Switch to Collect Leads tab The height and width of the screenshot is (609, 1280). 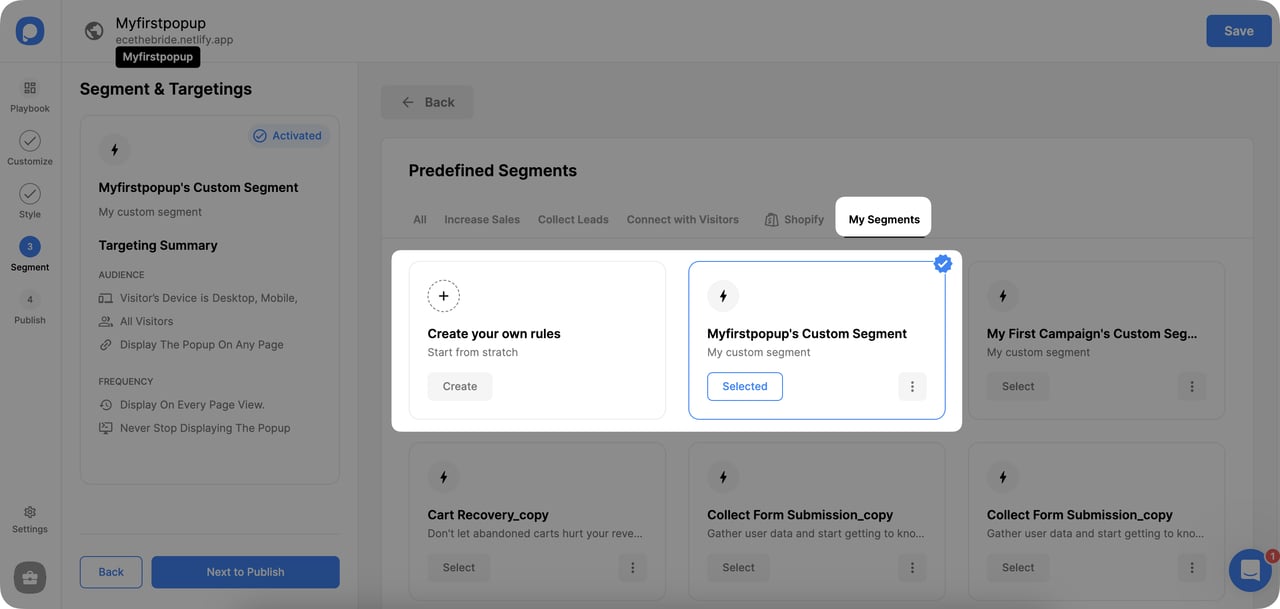point(573,219)
